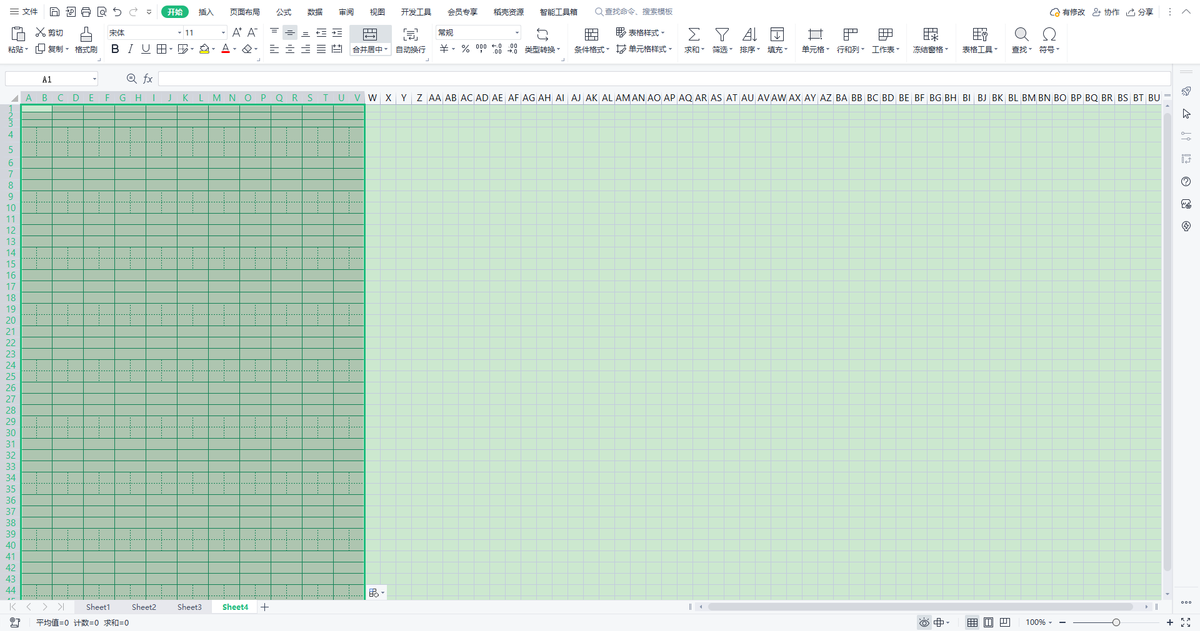This screenshot has height=631, width=1200.
Task: Expand the quick access toolbar customize arrow
Action: coord(149,12)
